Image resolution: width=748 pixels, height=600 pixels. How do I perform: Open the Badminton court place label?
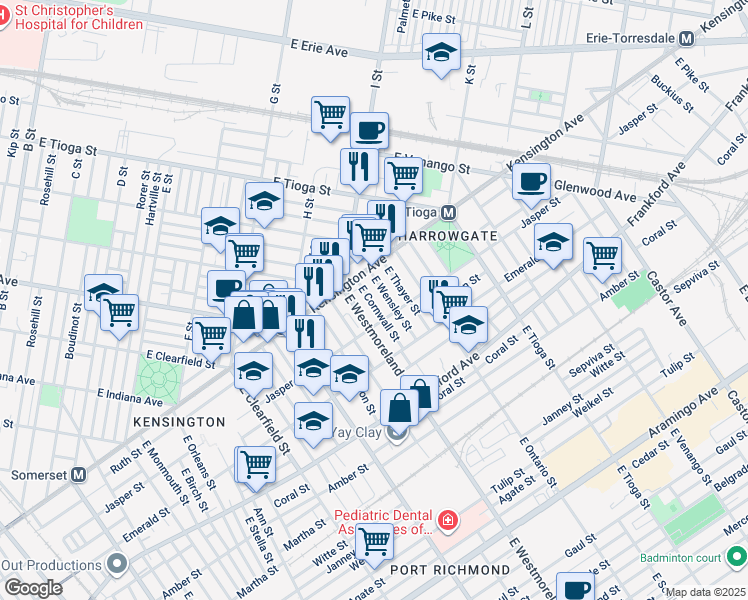click(681, 558)
